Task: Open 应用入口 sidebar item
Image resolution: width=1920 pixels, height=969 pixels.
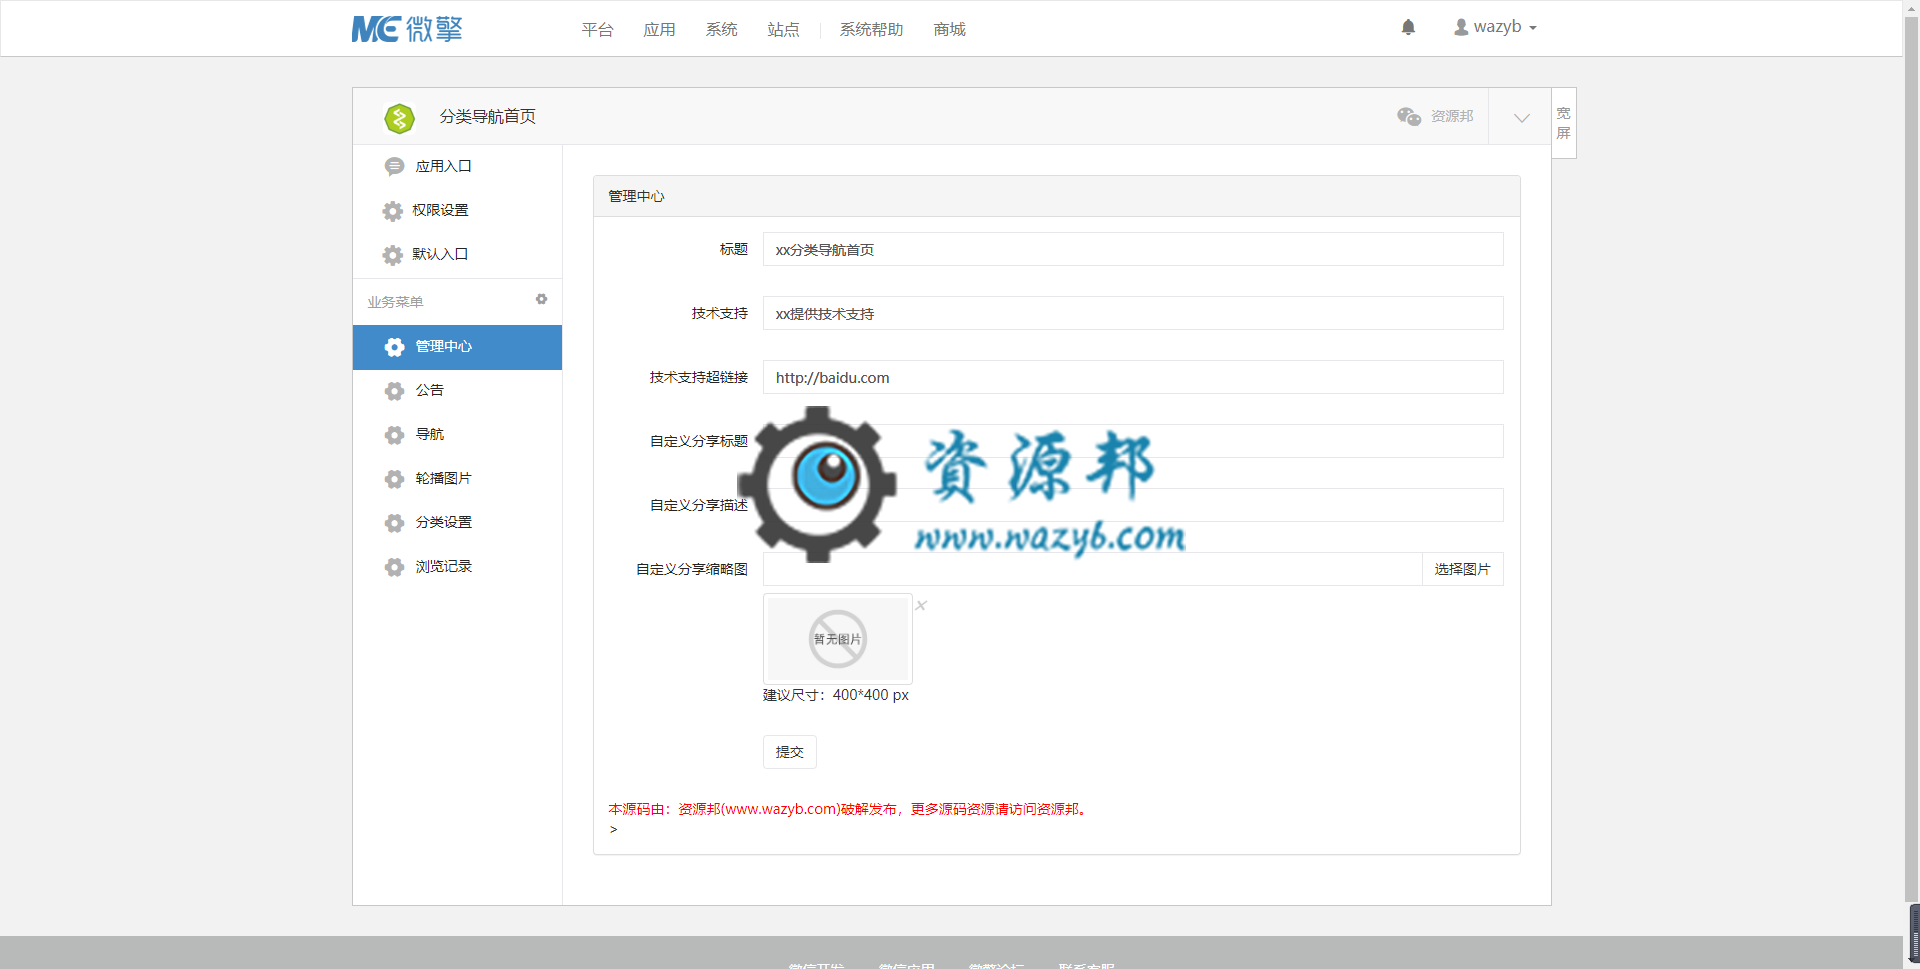Action: 457,166
